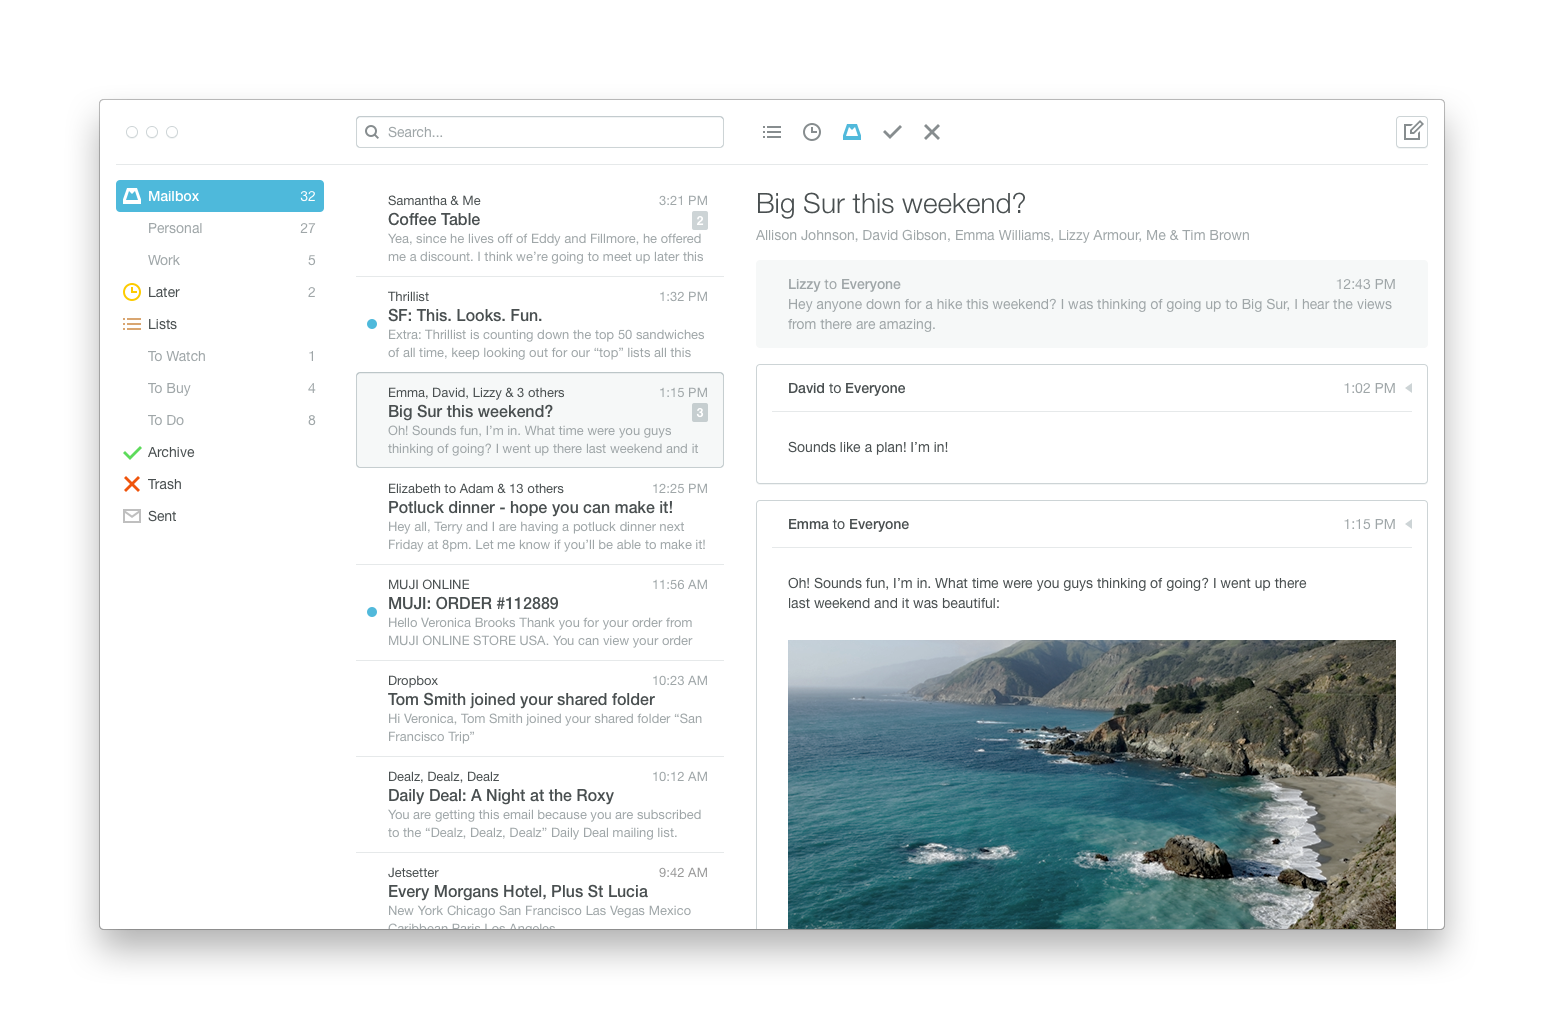Open the Coffee Table email
The width and height of the screenshot is (1544, 1029).
(x=540, y=228)
